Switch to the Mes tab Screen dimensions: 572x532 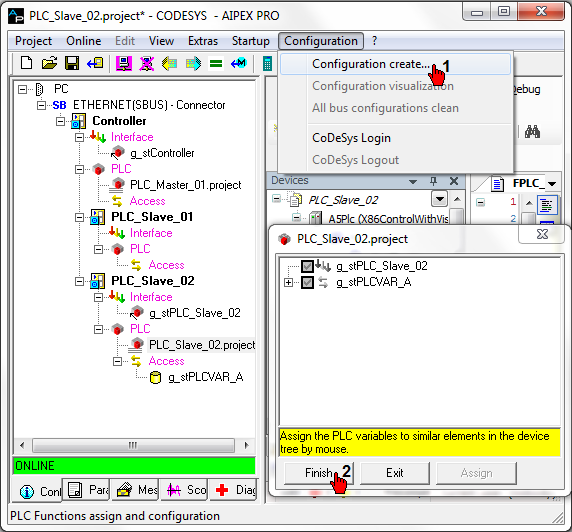[x=135, y=490]
